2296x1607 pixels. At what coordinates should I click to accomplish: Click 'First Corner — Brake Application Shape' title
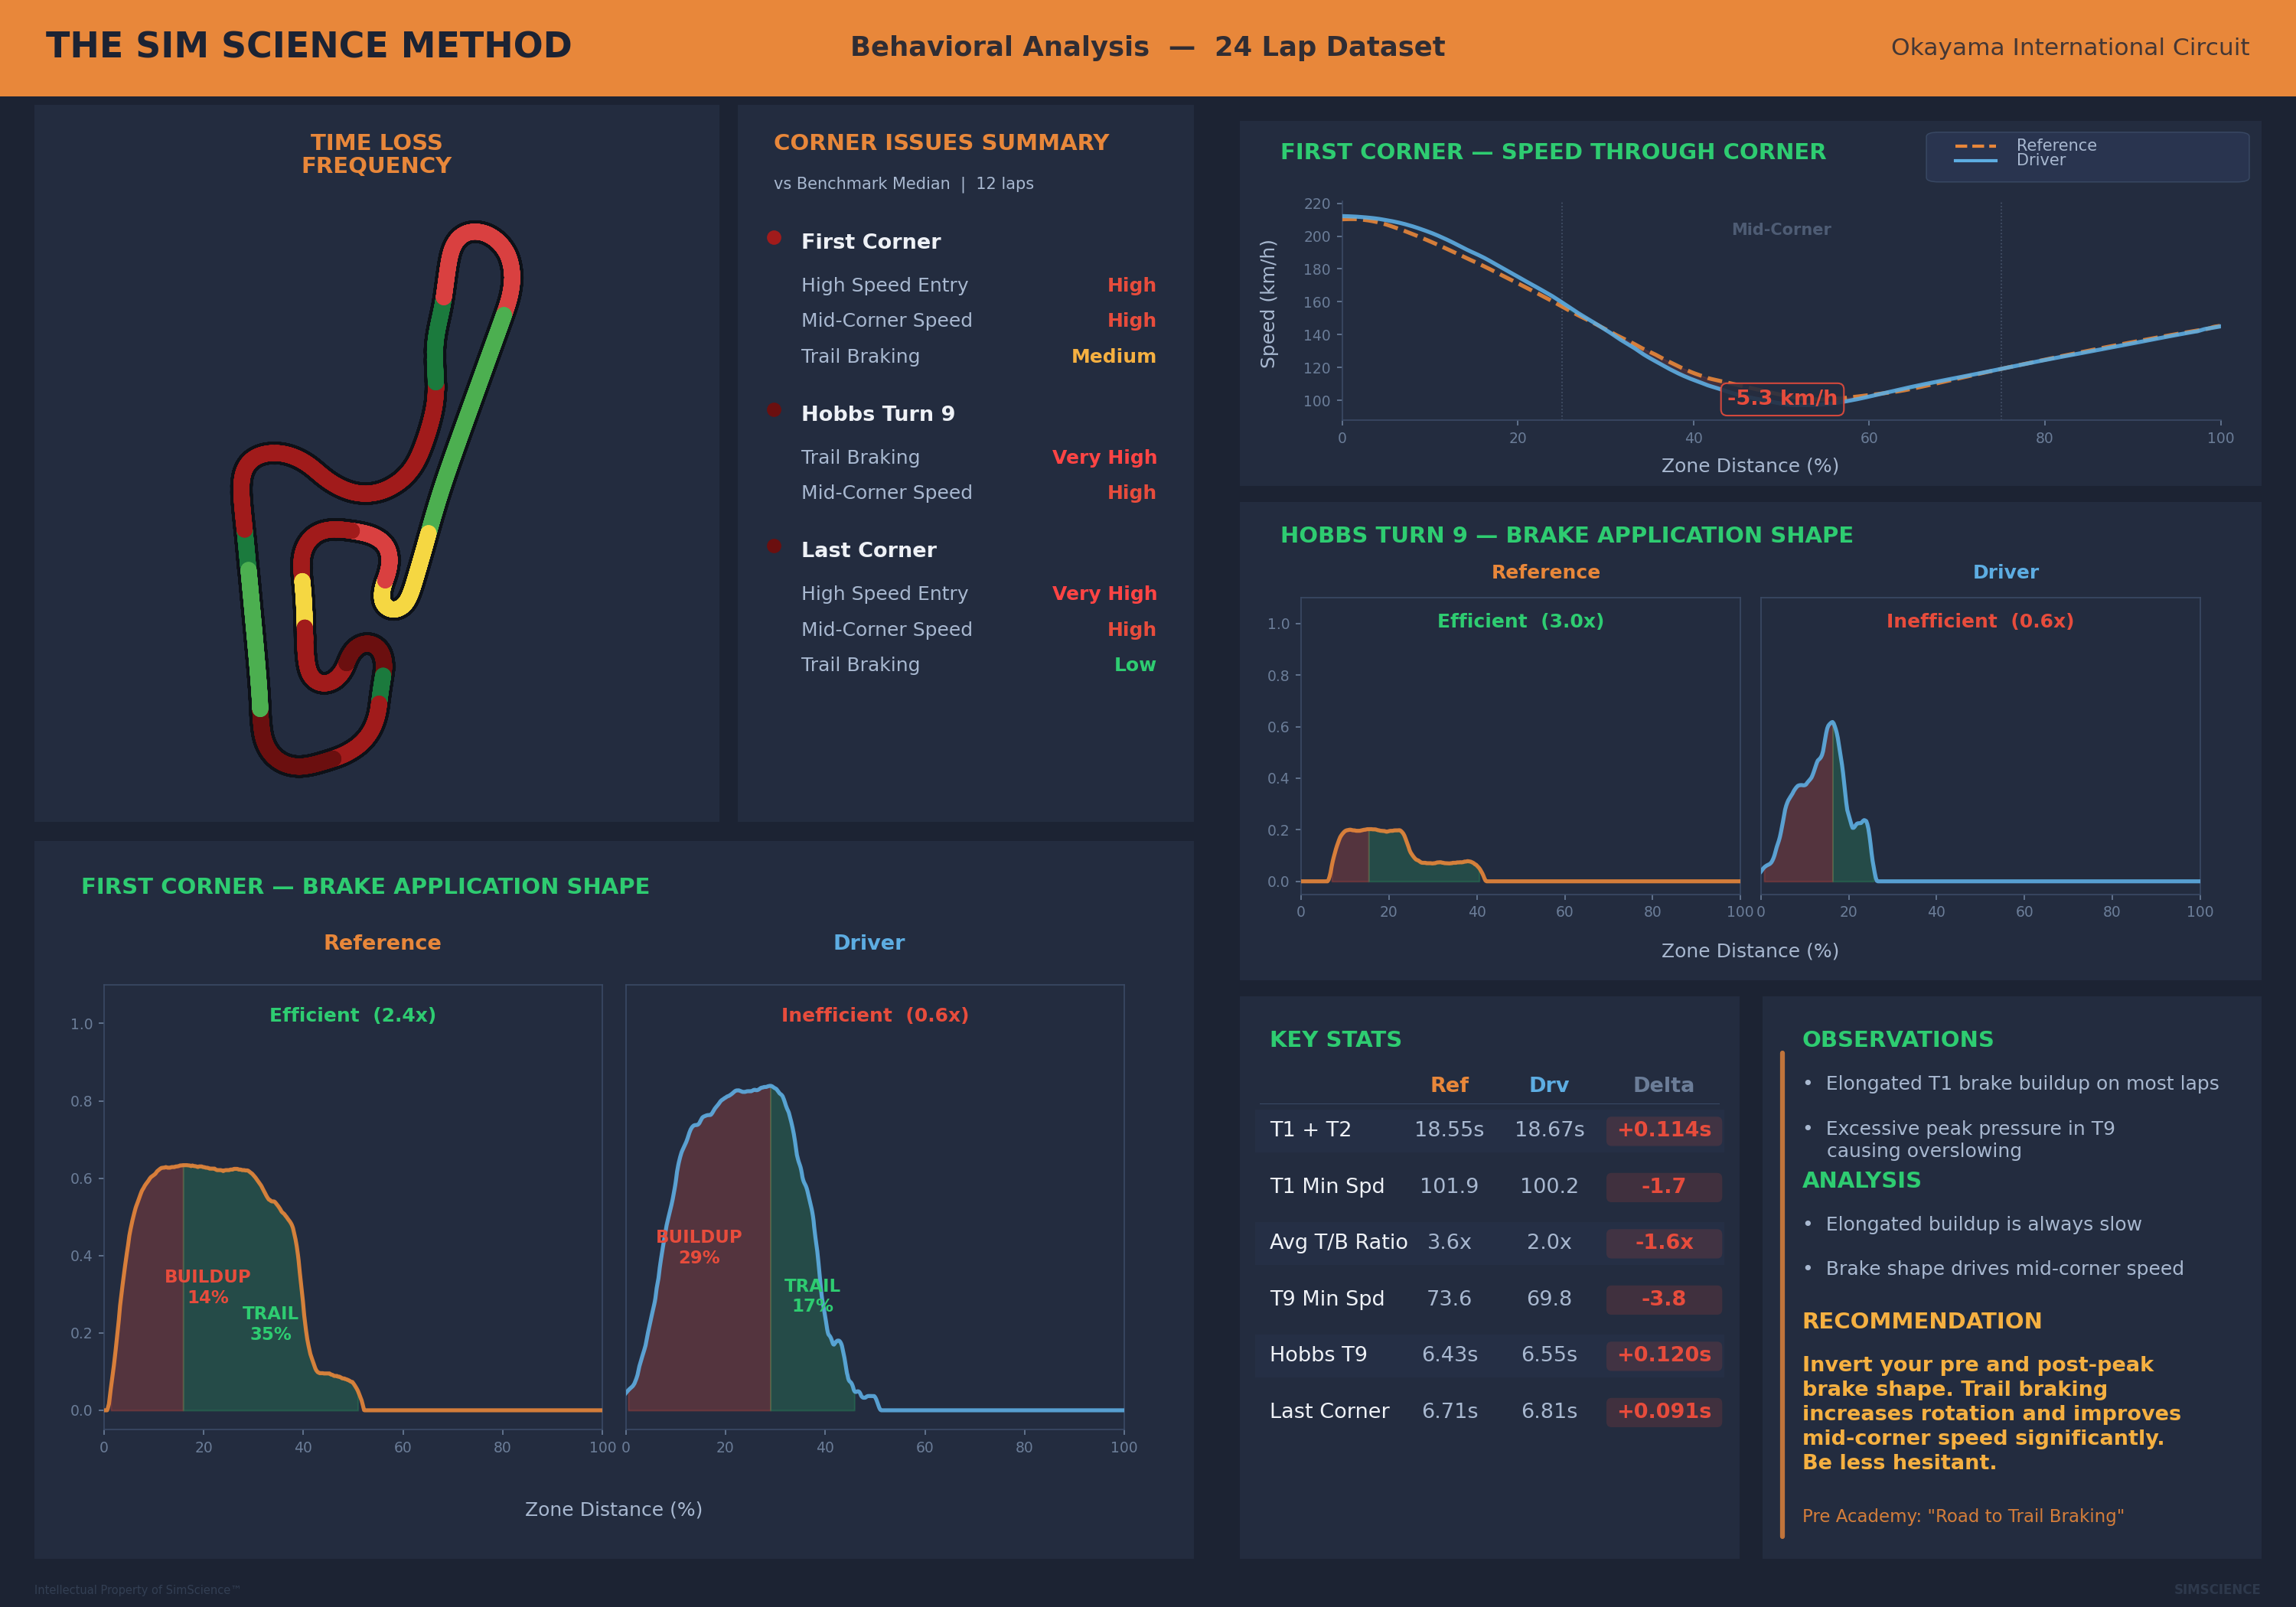click(365, 886)
